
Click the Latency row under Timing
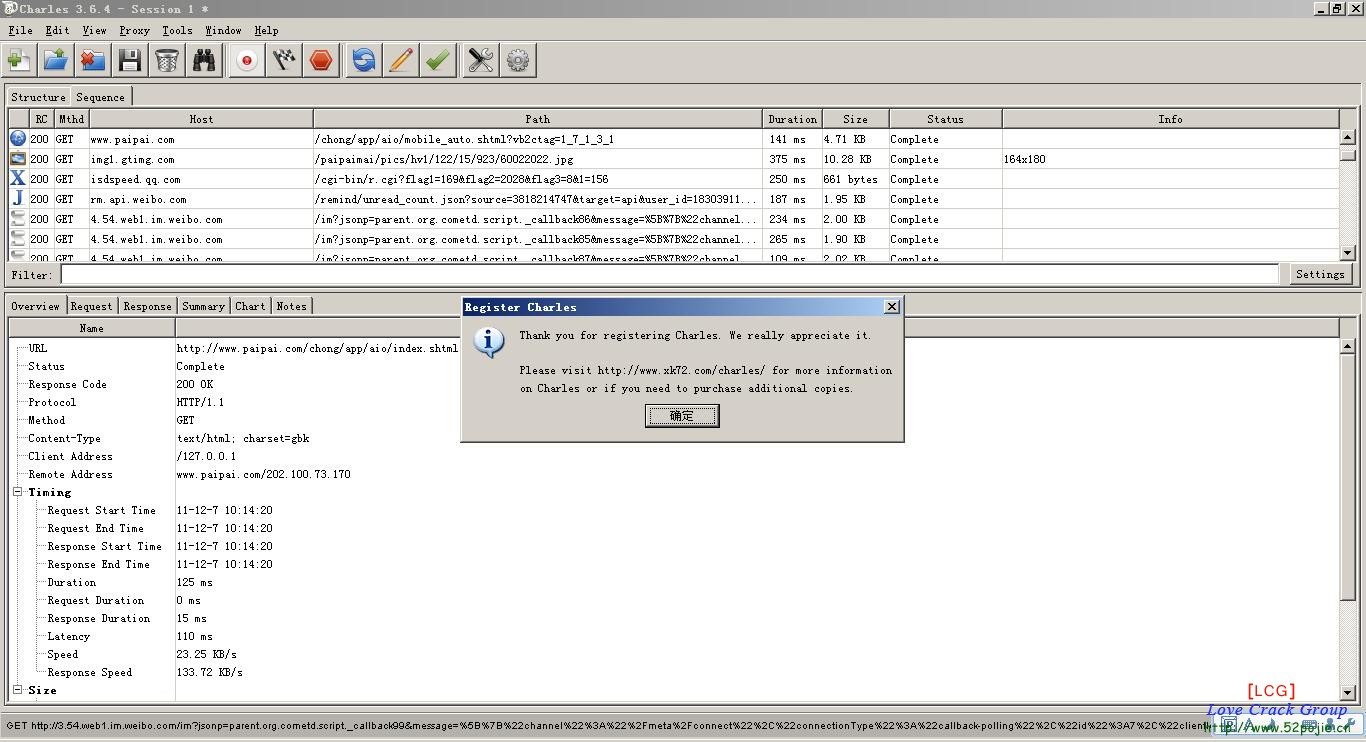(x=674, y=636)
